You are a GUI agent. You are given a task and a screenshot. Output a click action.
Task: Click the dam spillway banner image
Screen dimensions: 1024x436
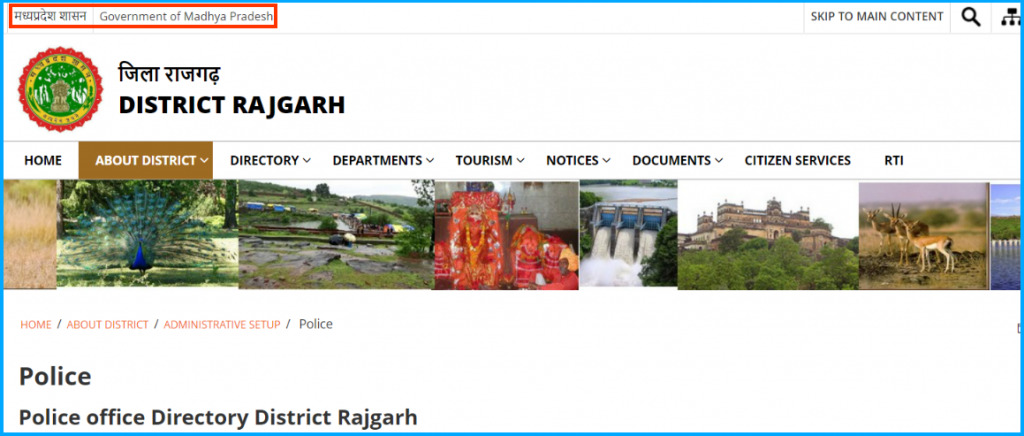[x=628, y=234]
